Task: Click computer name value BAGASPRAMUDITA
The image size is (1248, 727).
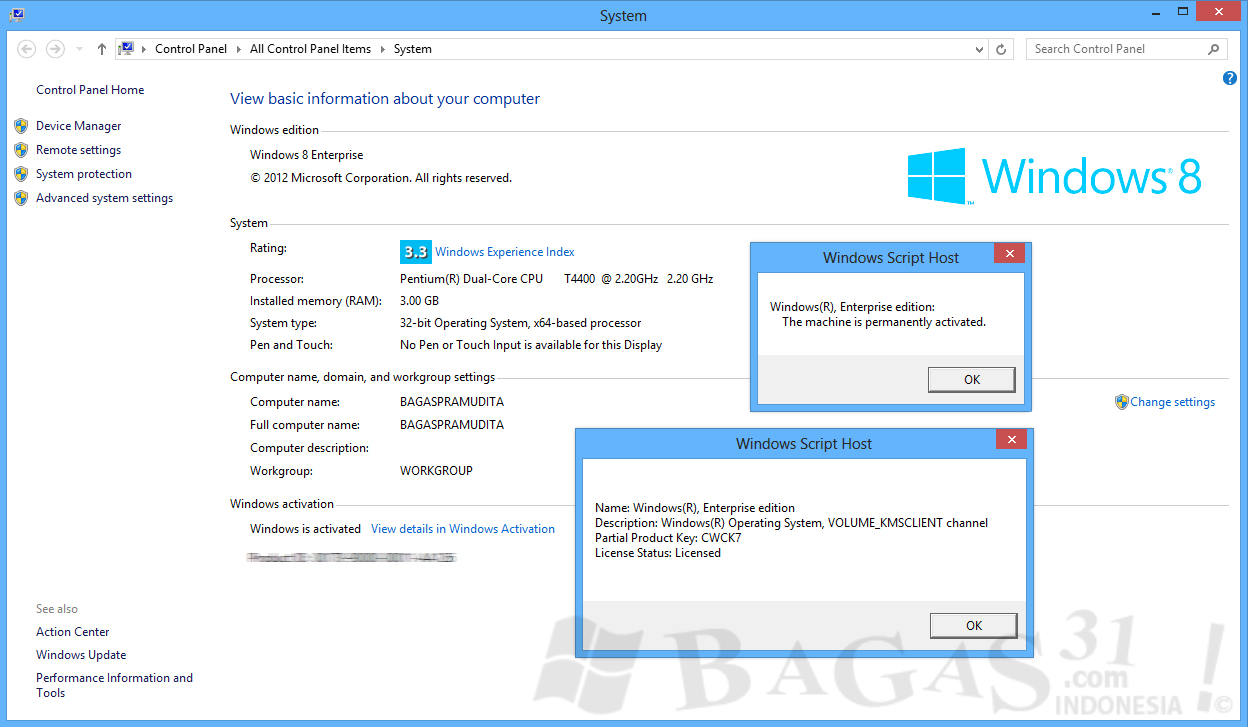Action: 452,402
